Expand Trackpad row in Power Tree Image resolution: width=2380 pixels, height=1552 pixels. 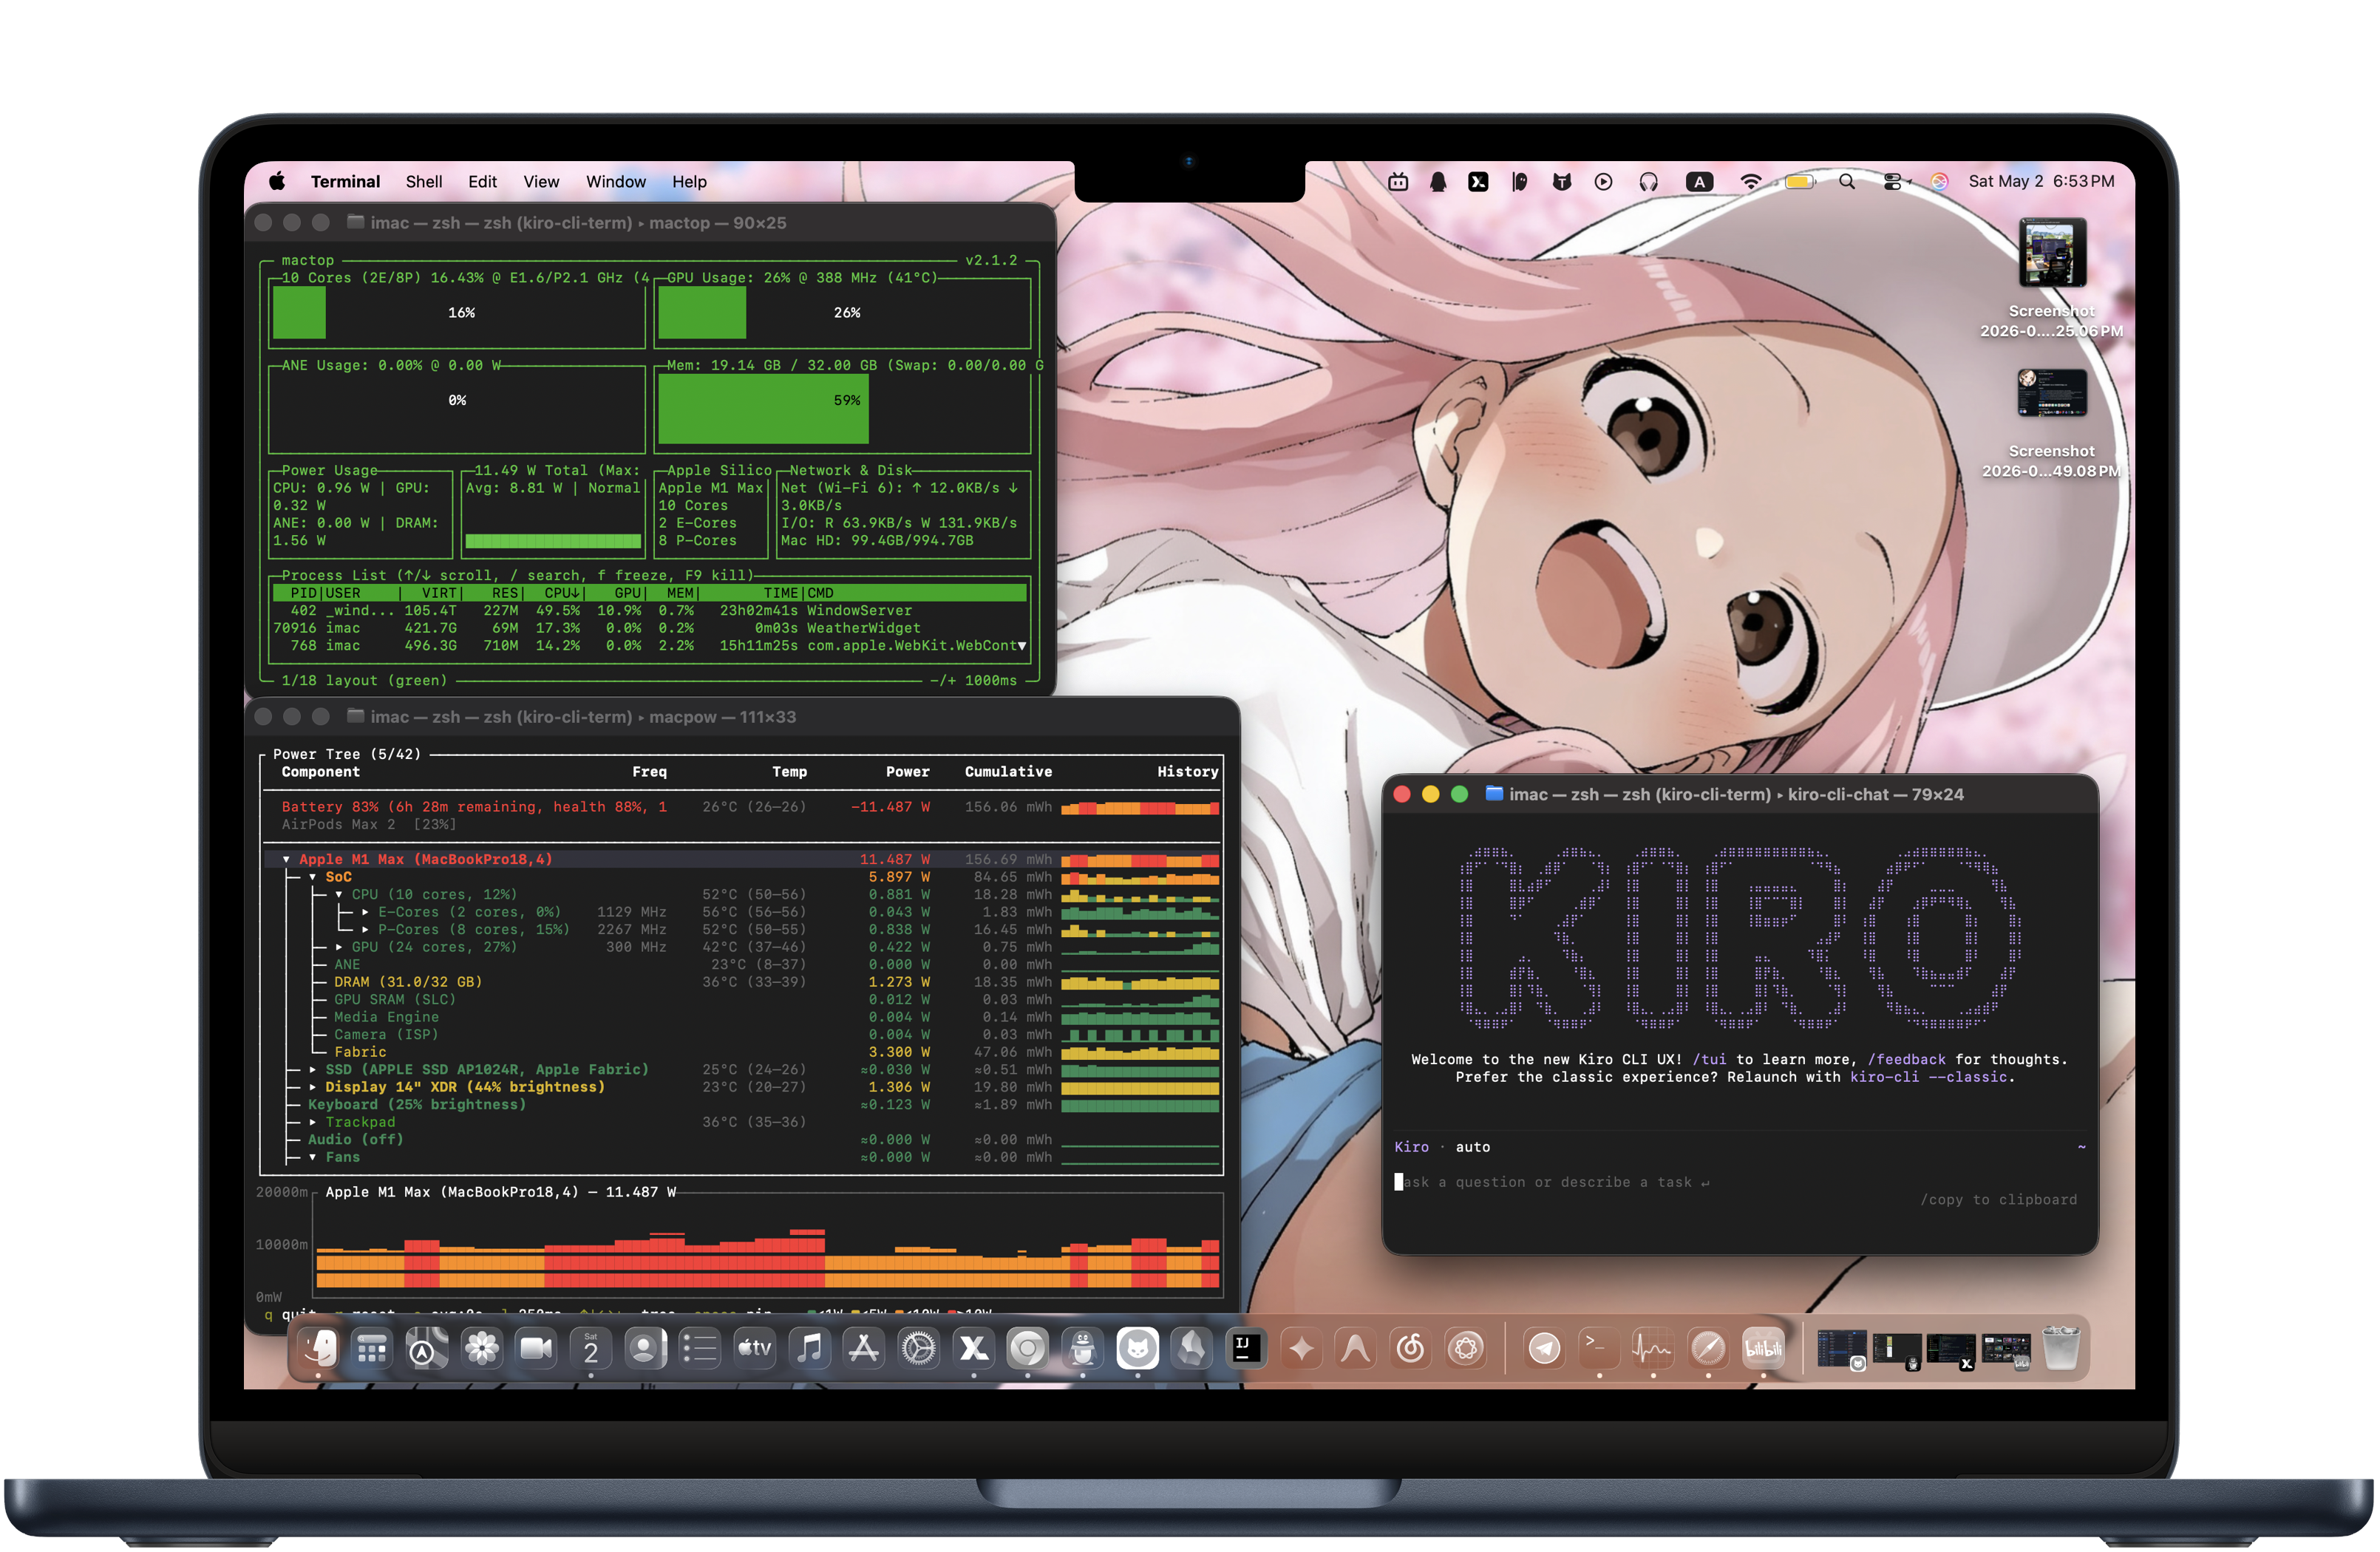[312, 1123]
